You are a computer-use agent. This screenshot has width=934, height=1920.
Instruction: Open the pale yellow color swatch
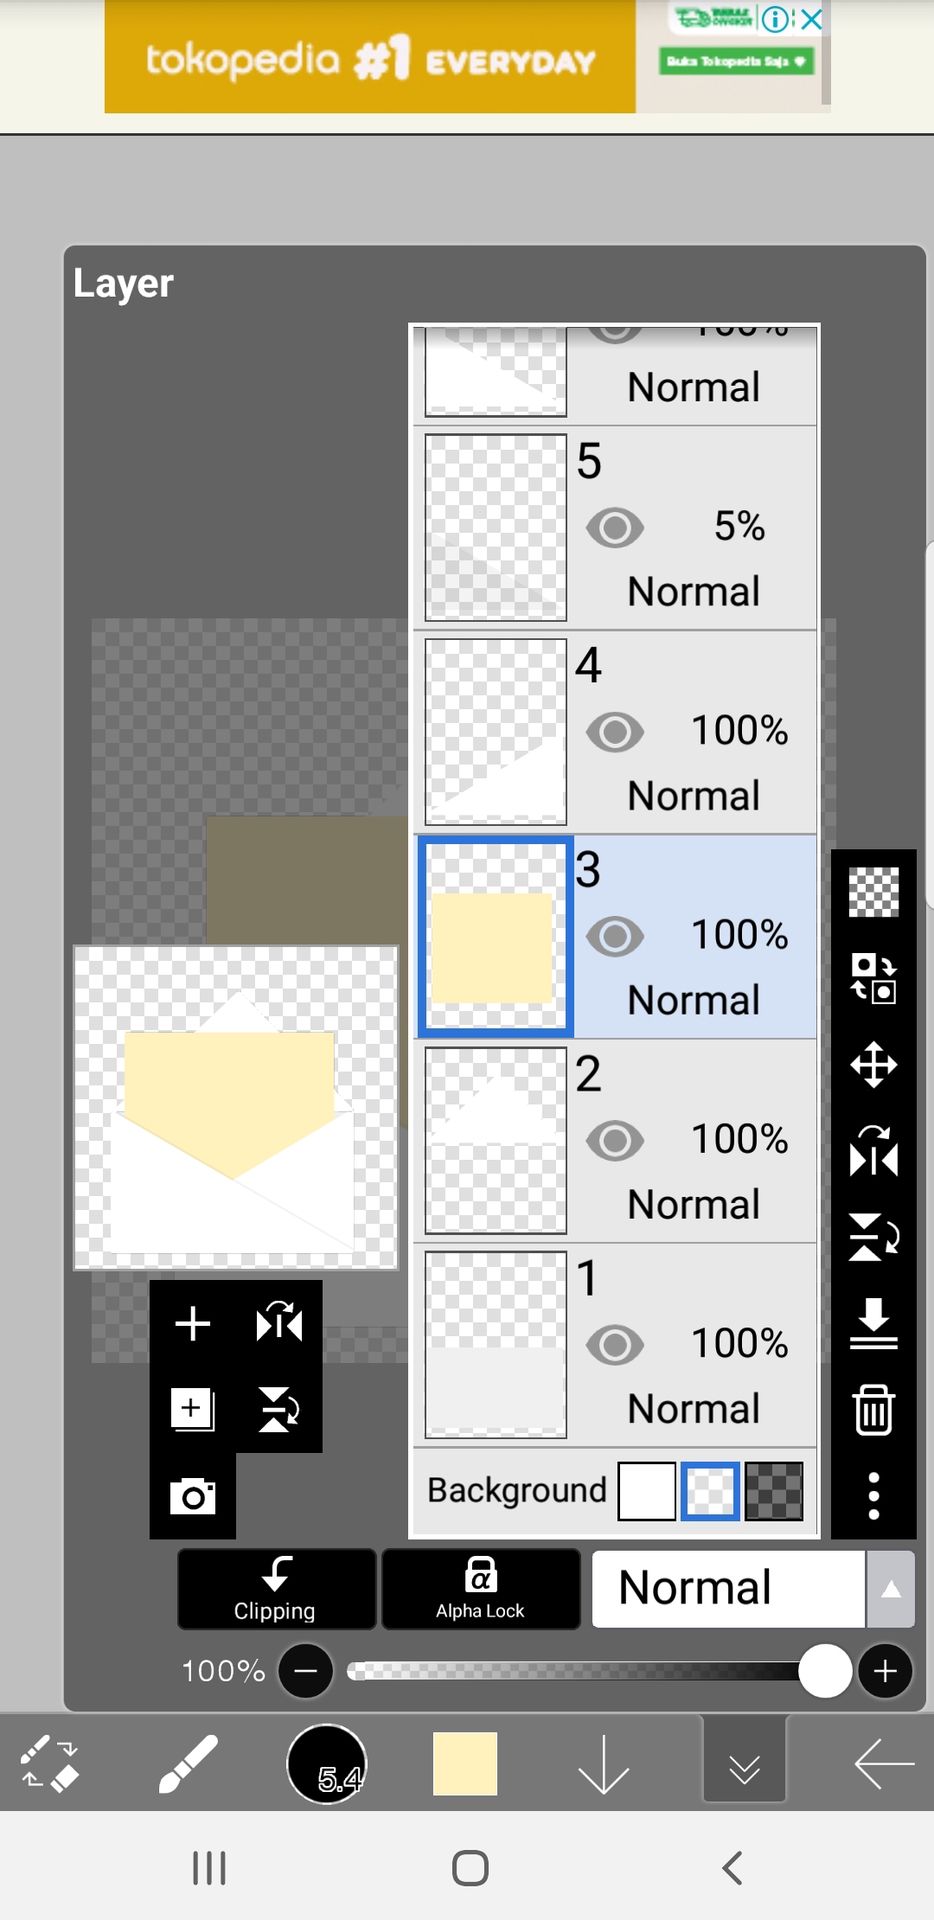(464, 1764)
